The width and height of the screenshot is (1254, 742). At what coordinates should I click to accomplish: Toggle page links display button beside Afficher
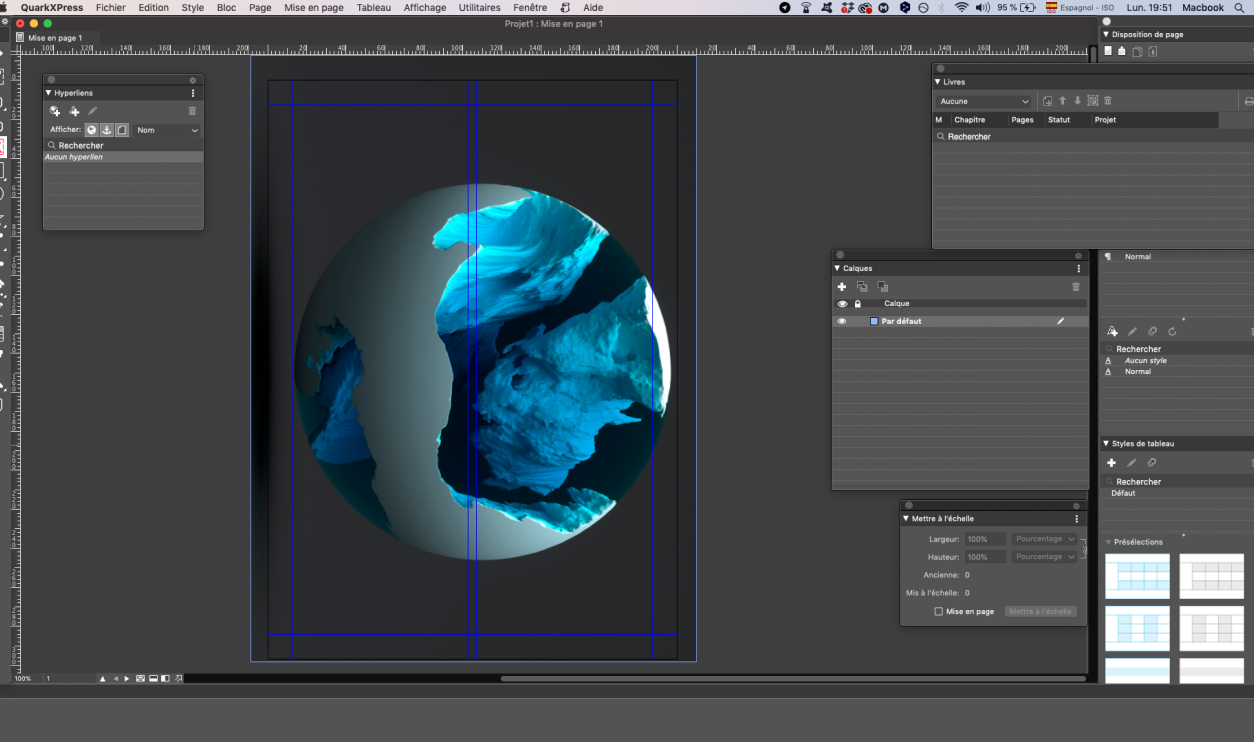coord(122,130)
